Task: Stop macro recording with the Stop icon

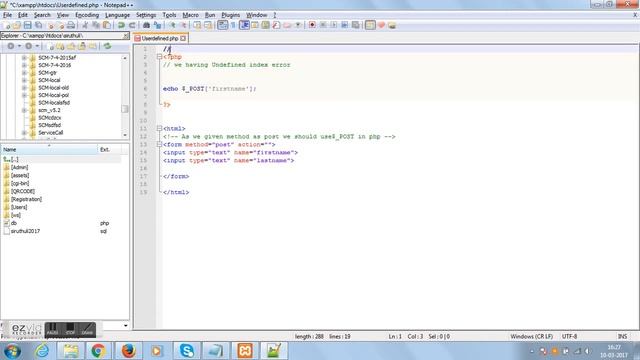Action: [x=323, y=25]
